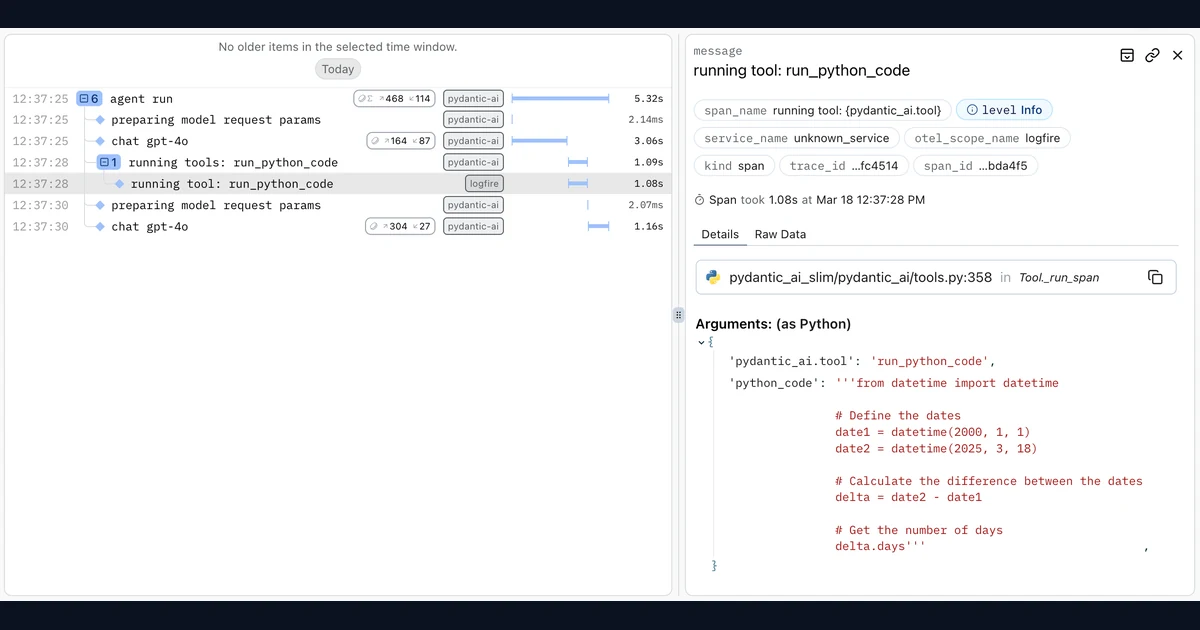
Task: Click the agent run timeline duration bar
Action: point(560,98)
